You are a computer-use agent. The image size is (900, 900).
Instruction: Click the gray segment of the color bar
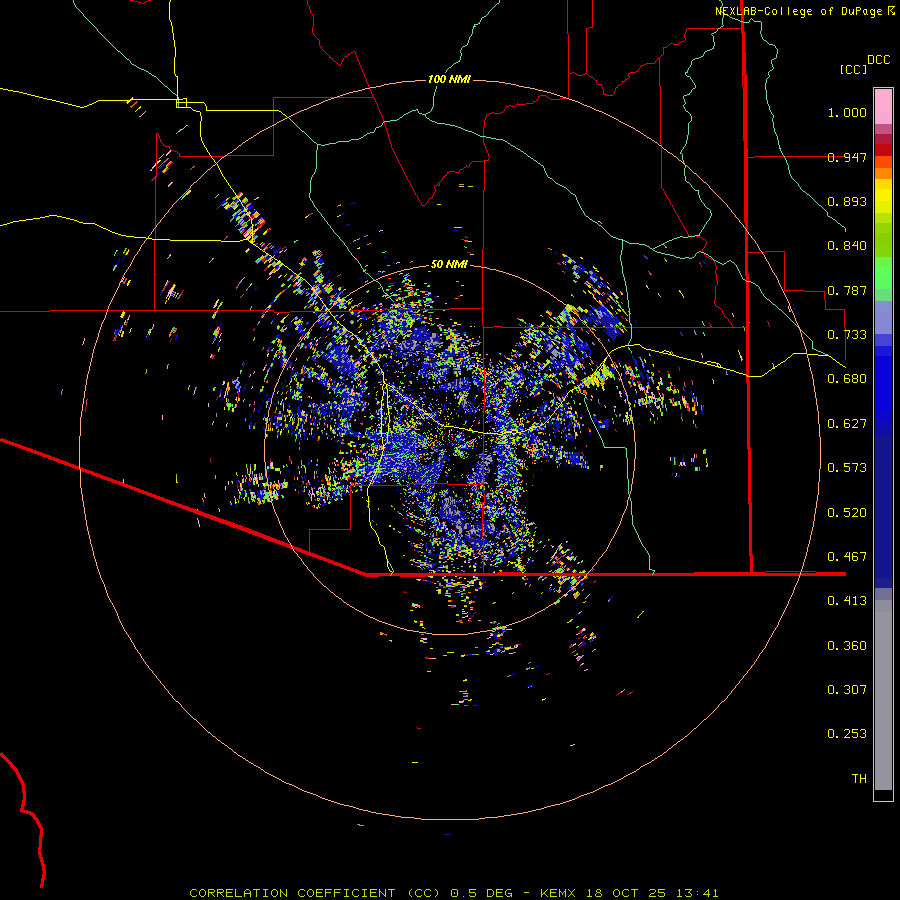pyautogui.click(x=883, y=695)
